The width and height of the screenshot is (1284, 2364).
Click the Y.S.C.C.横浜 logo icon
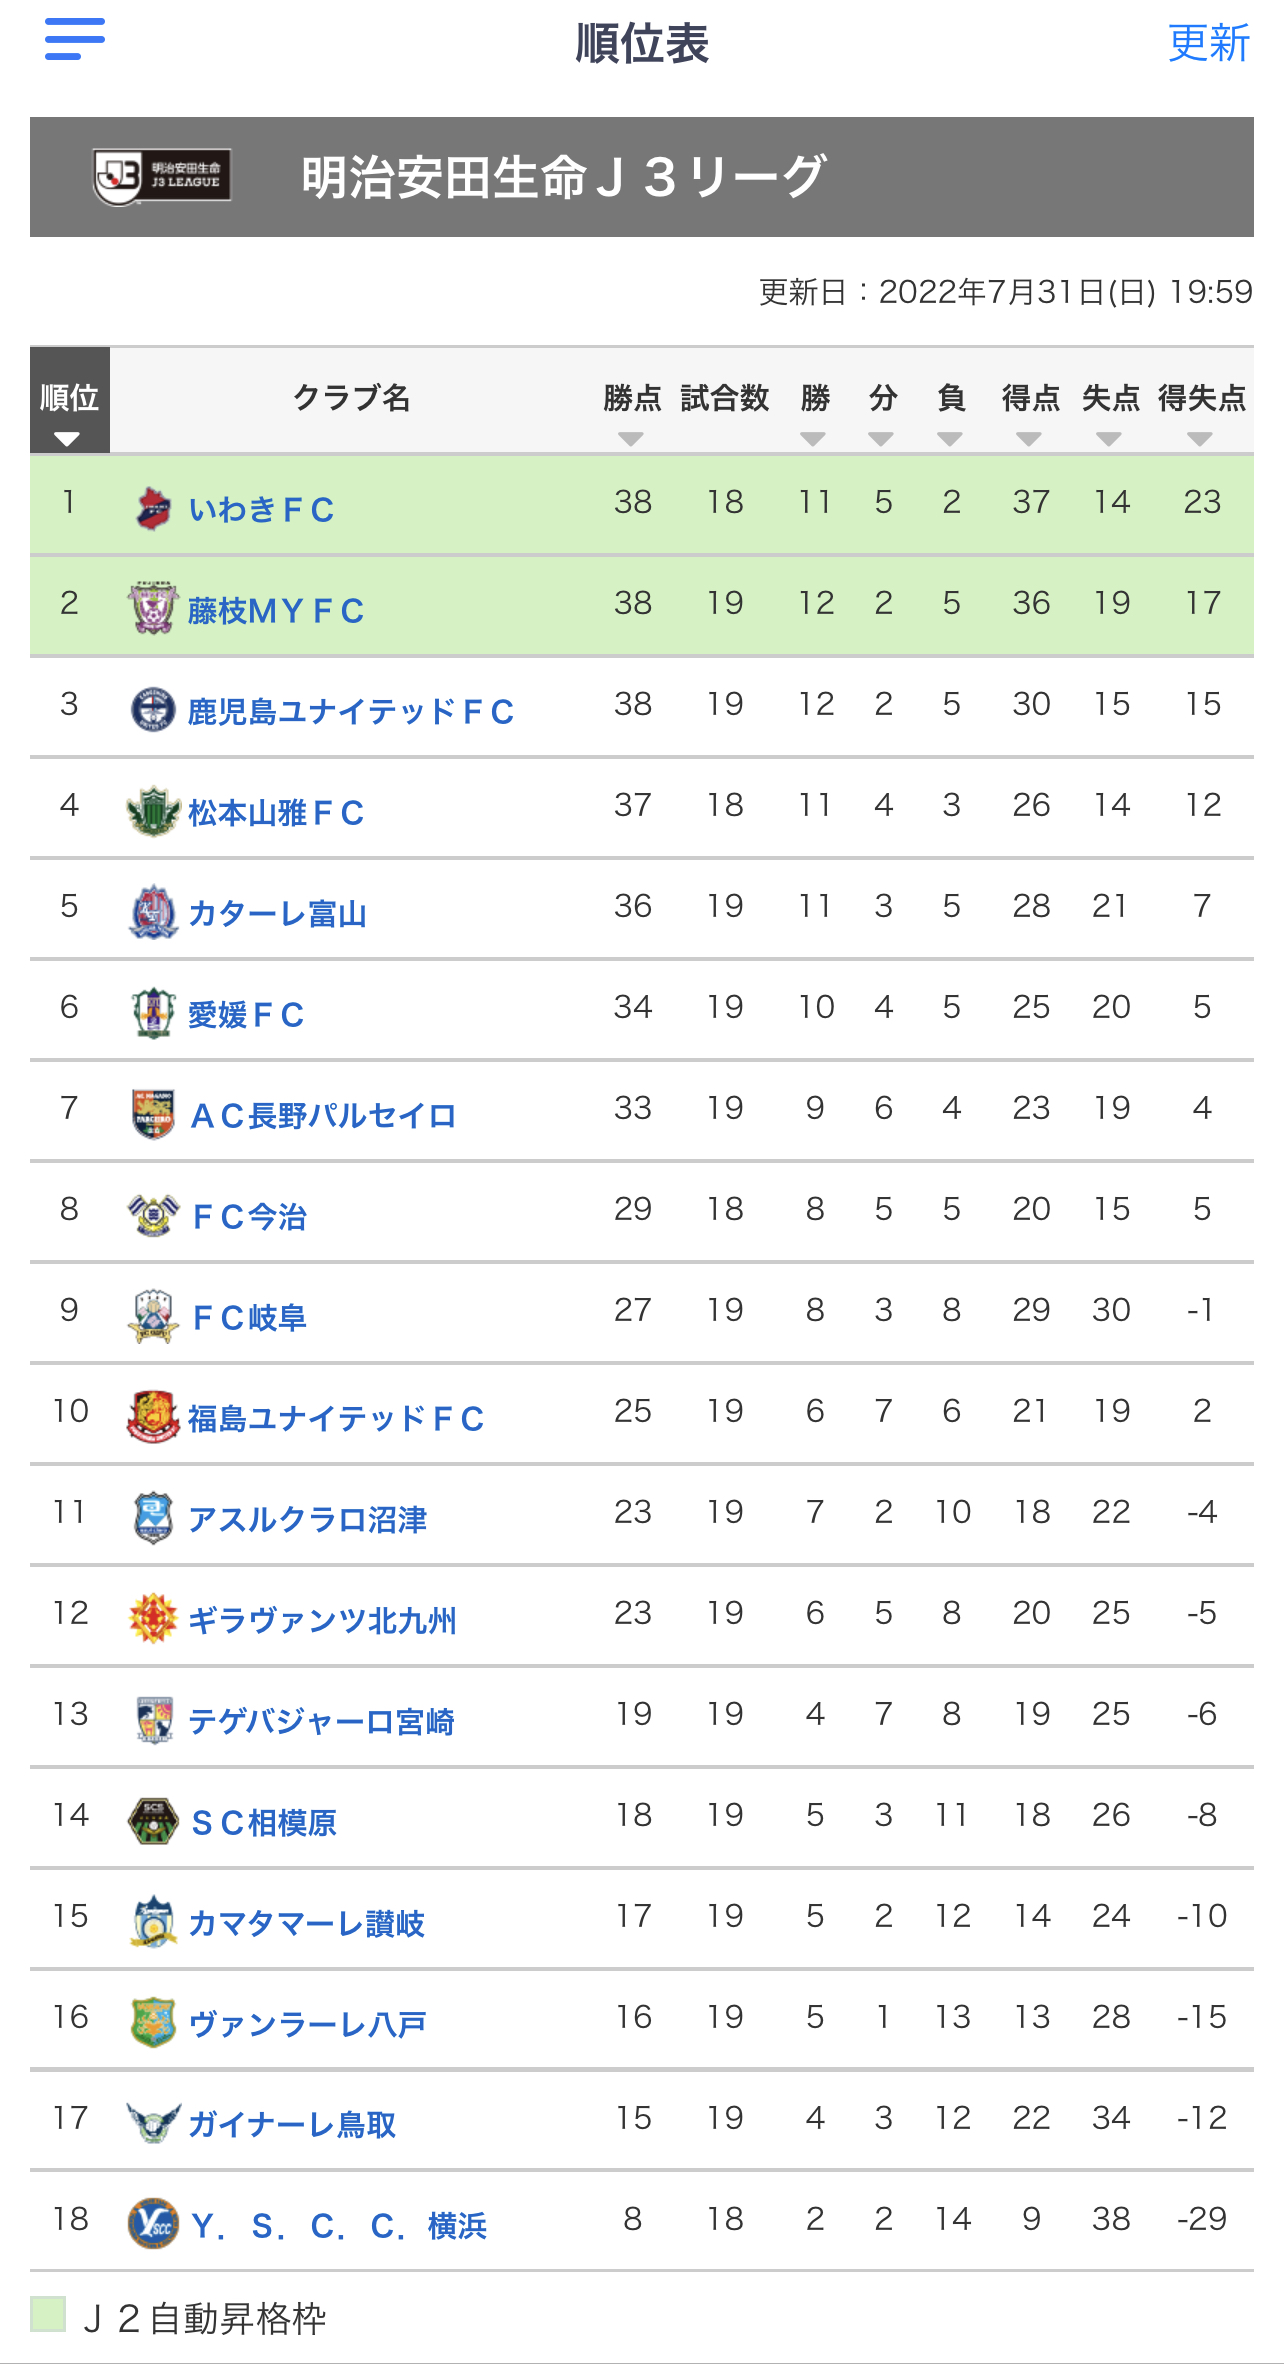click(153, 2224)
